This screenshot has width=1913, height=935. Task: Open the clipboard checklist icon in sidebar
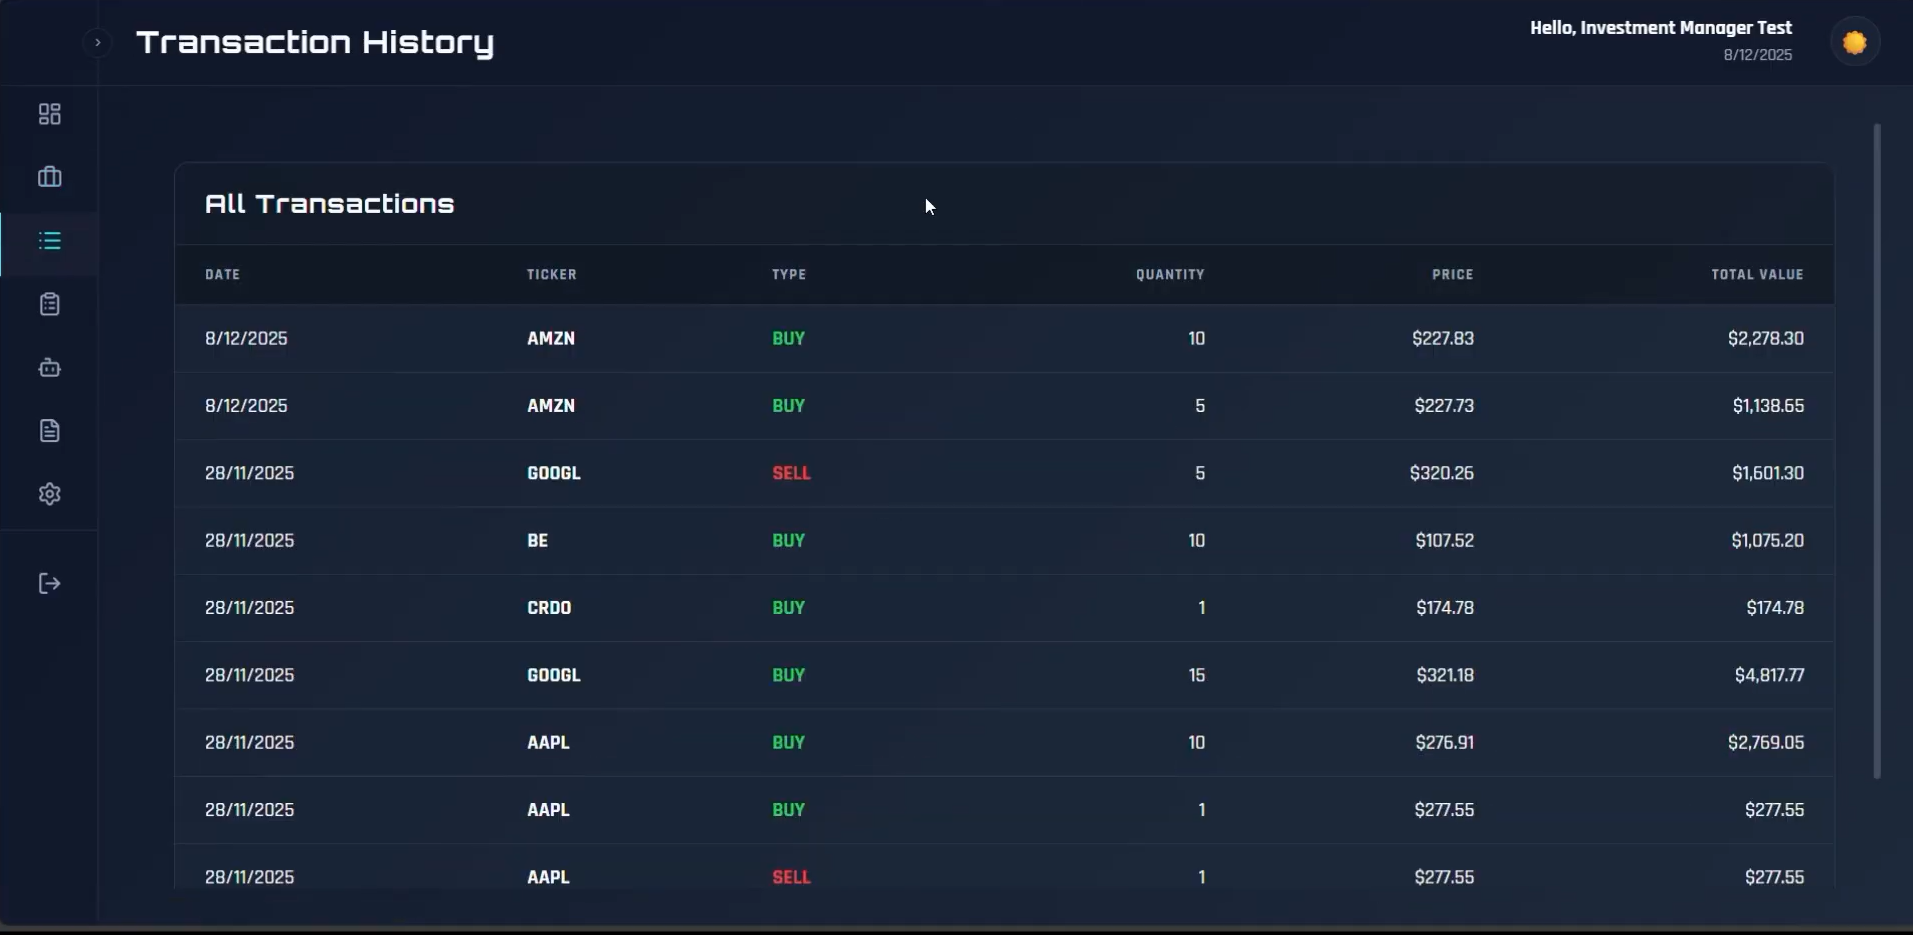coord(49,304)
